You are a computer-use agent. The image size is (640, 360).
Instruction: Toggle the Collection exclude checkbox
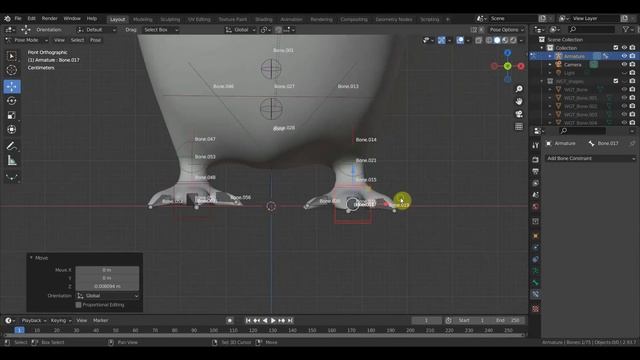tap(616, 48)
